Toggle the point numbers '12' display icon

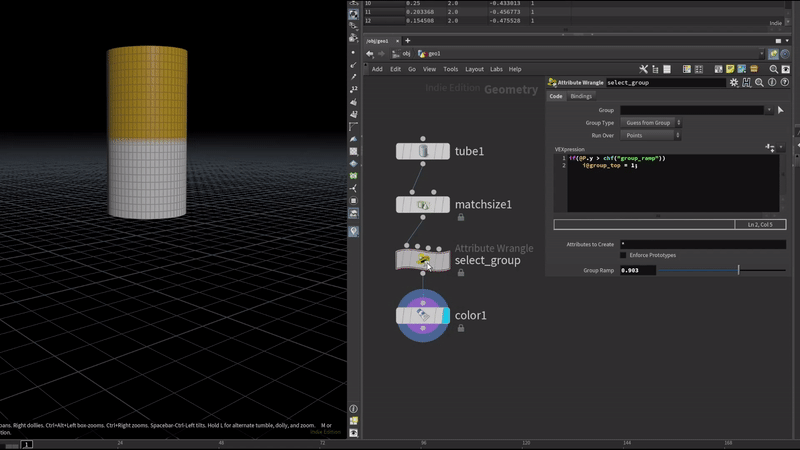click(x=354, y=89)
